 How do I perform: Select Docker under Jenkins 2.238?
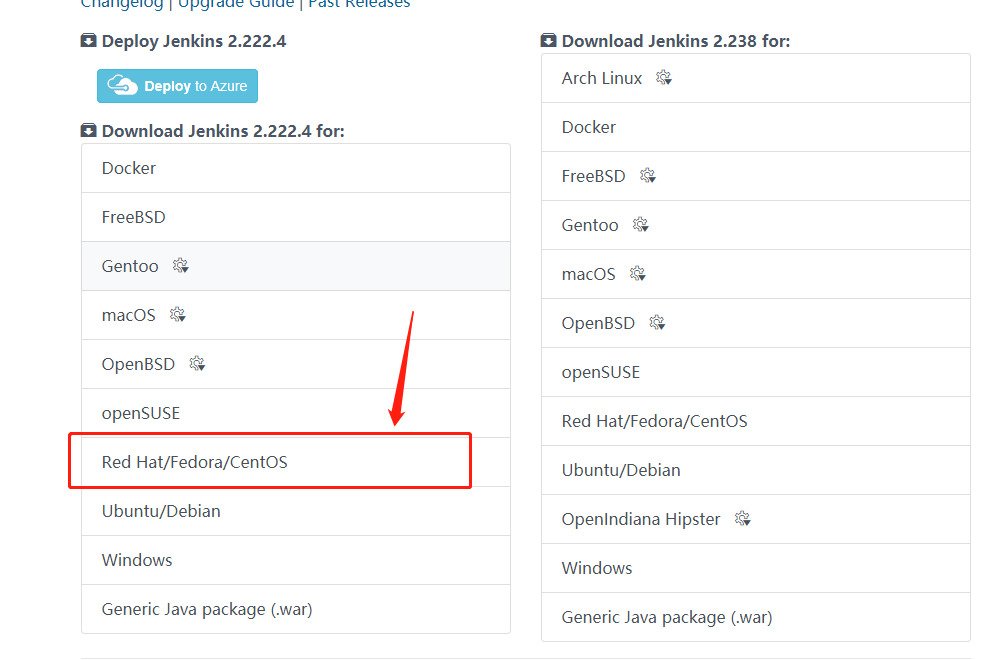pos(756,127)
